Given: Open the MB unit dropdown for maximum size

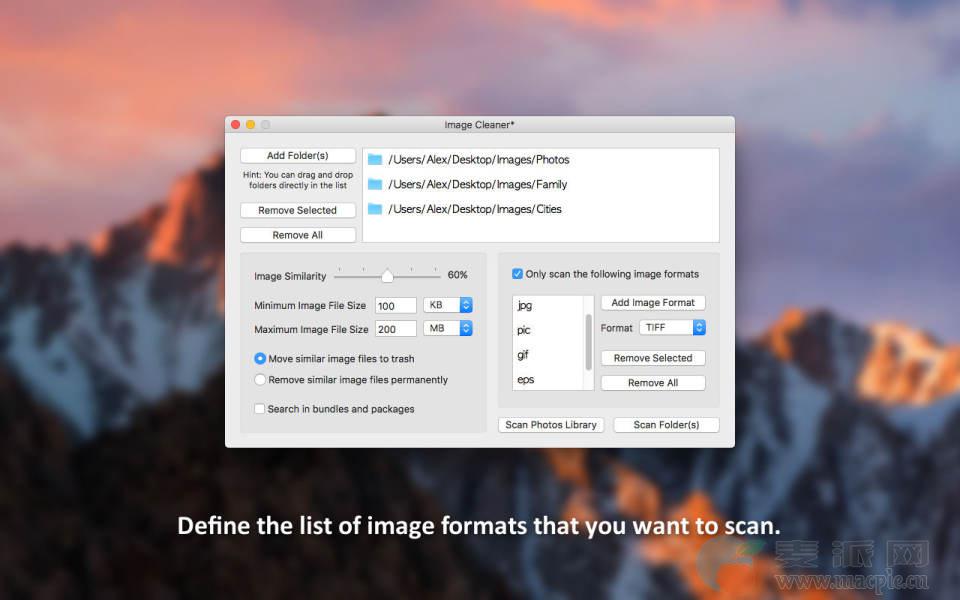Looking at the screenshot, I should point(447,328).
